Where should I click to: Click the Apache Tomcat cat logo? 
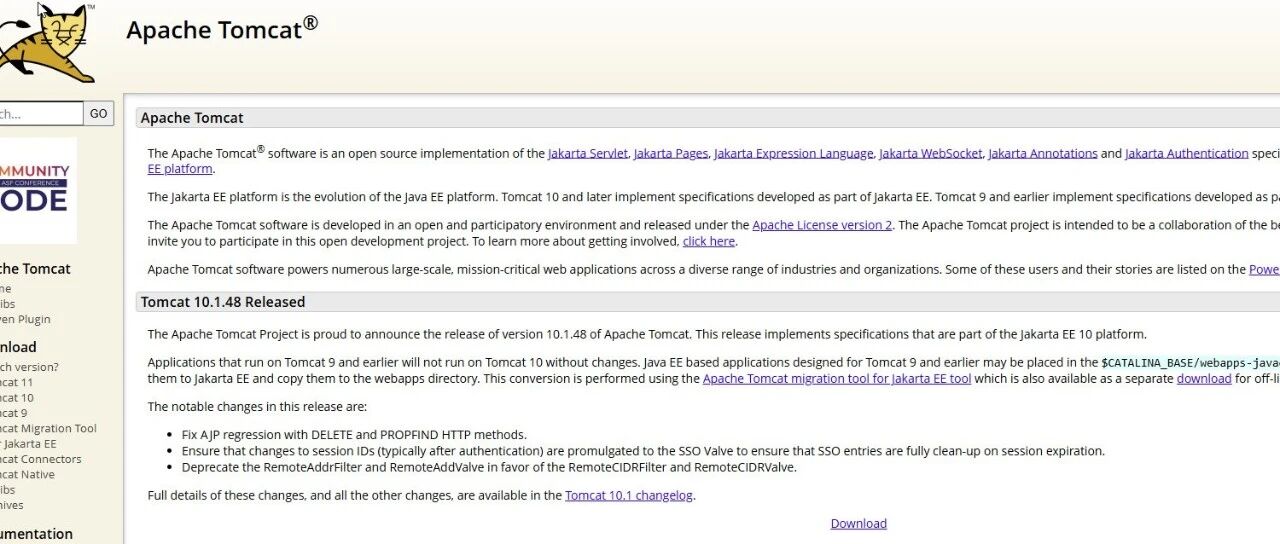click(x=46, y=43)
